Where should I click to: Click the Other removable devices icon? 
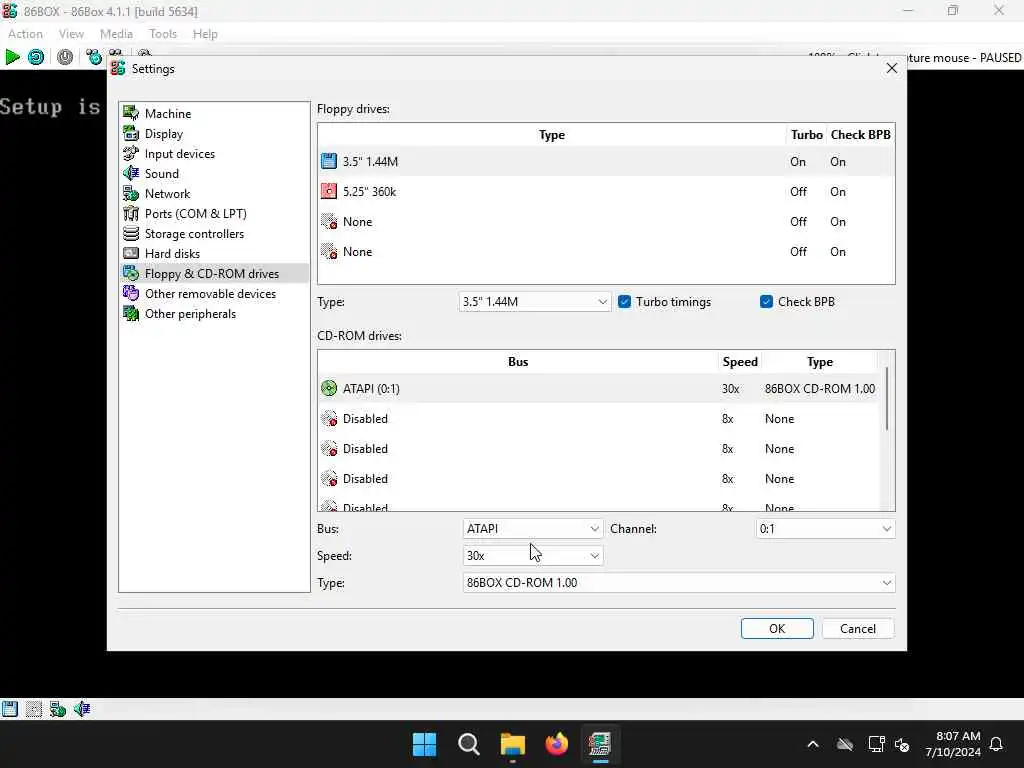(131, 293)
